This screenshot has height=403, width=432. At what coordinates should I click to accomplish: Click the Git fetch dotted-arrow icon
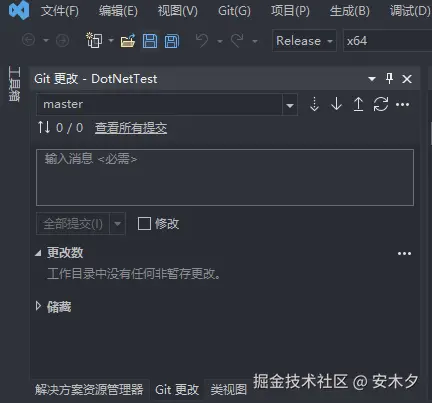pos(314,104)
